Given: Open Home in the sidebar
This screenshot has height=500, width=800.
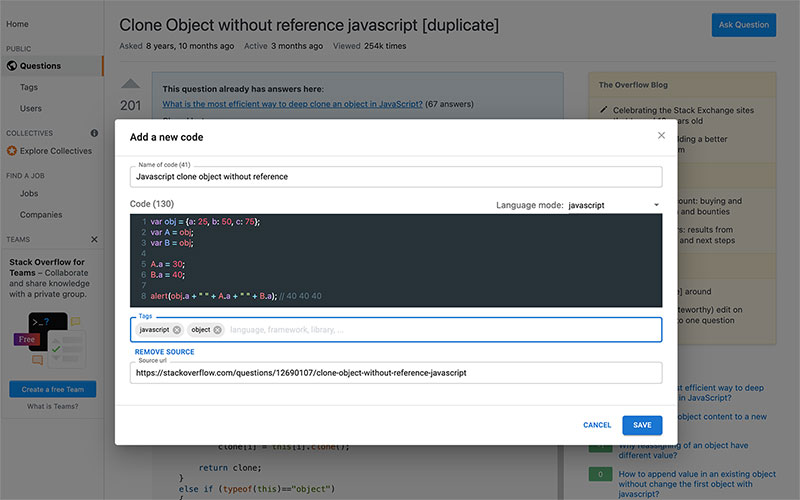Looking at the screenshot, I should (x=17, y=24).
